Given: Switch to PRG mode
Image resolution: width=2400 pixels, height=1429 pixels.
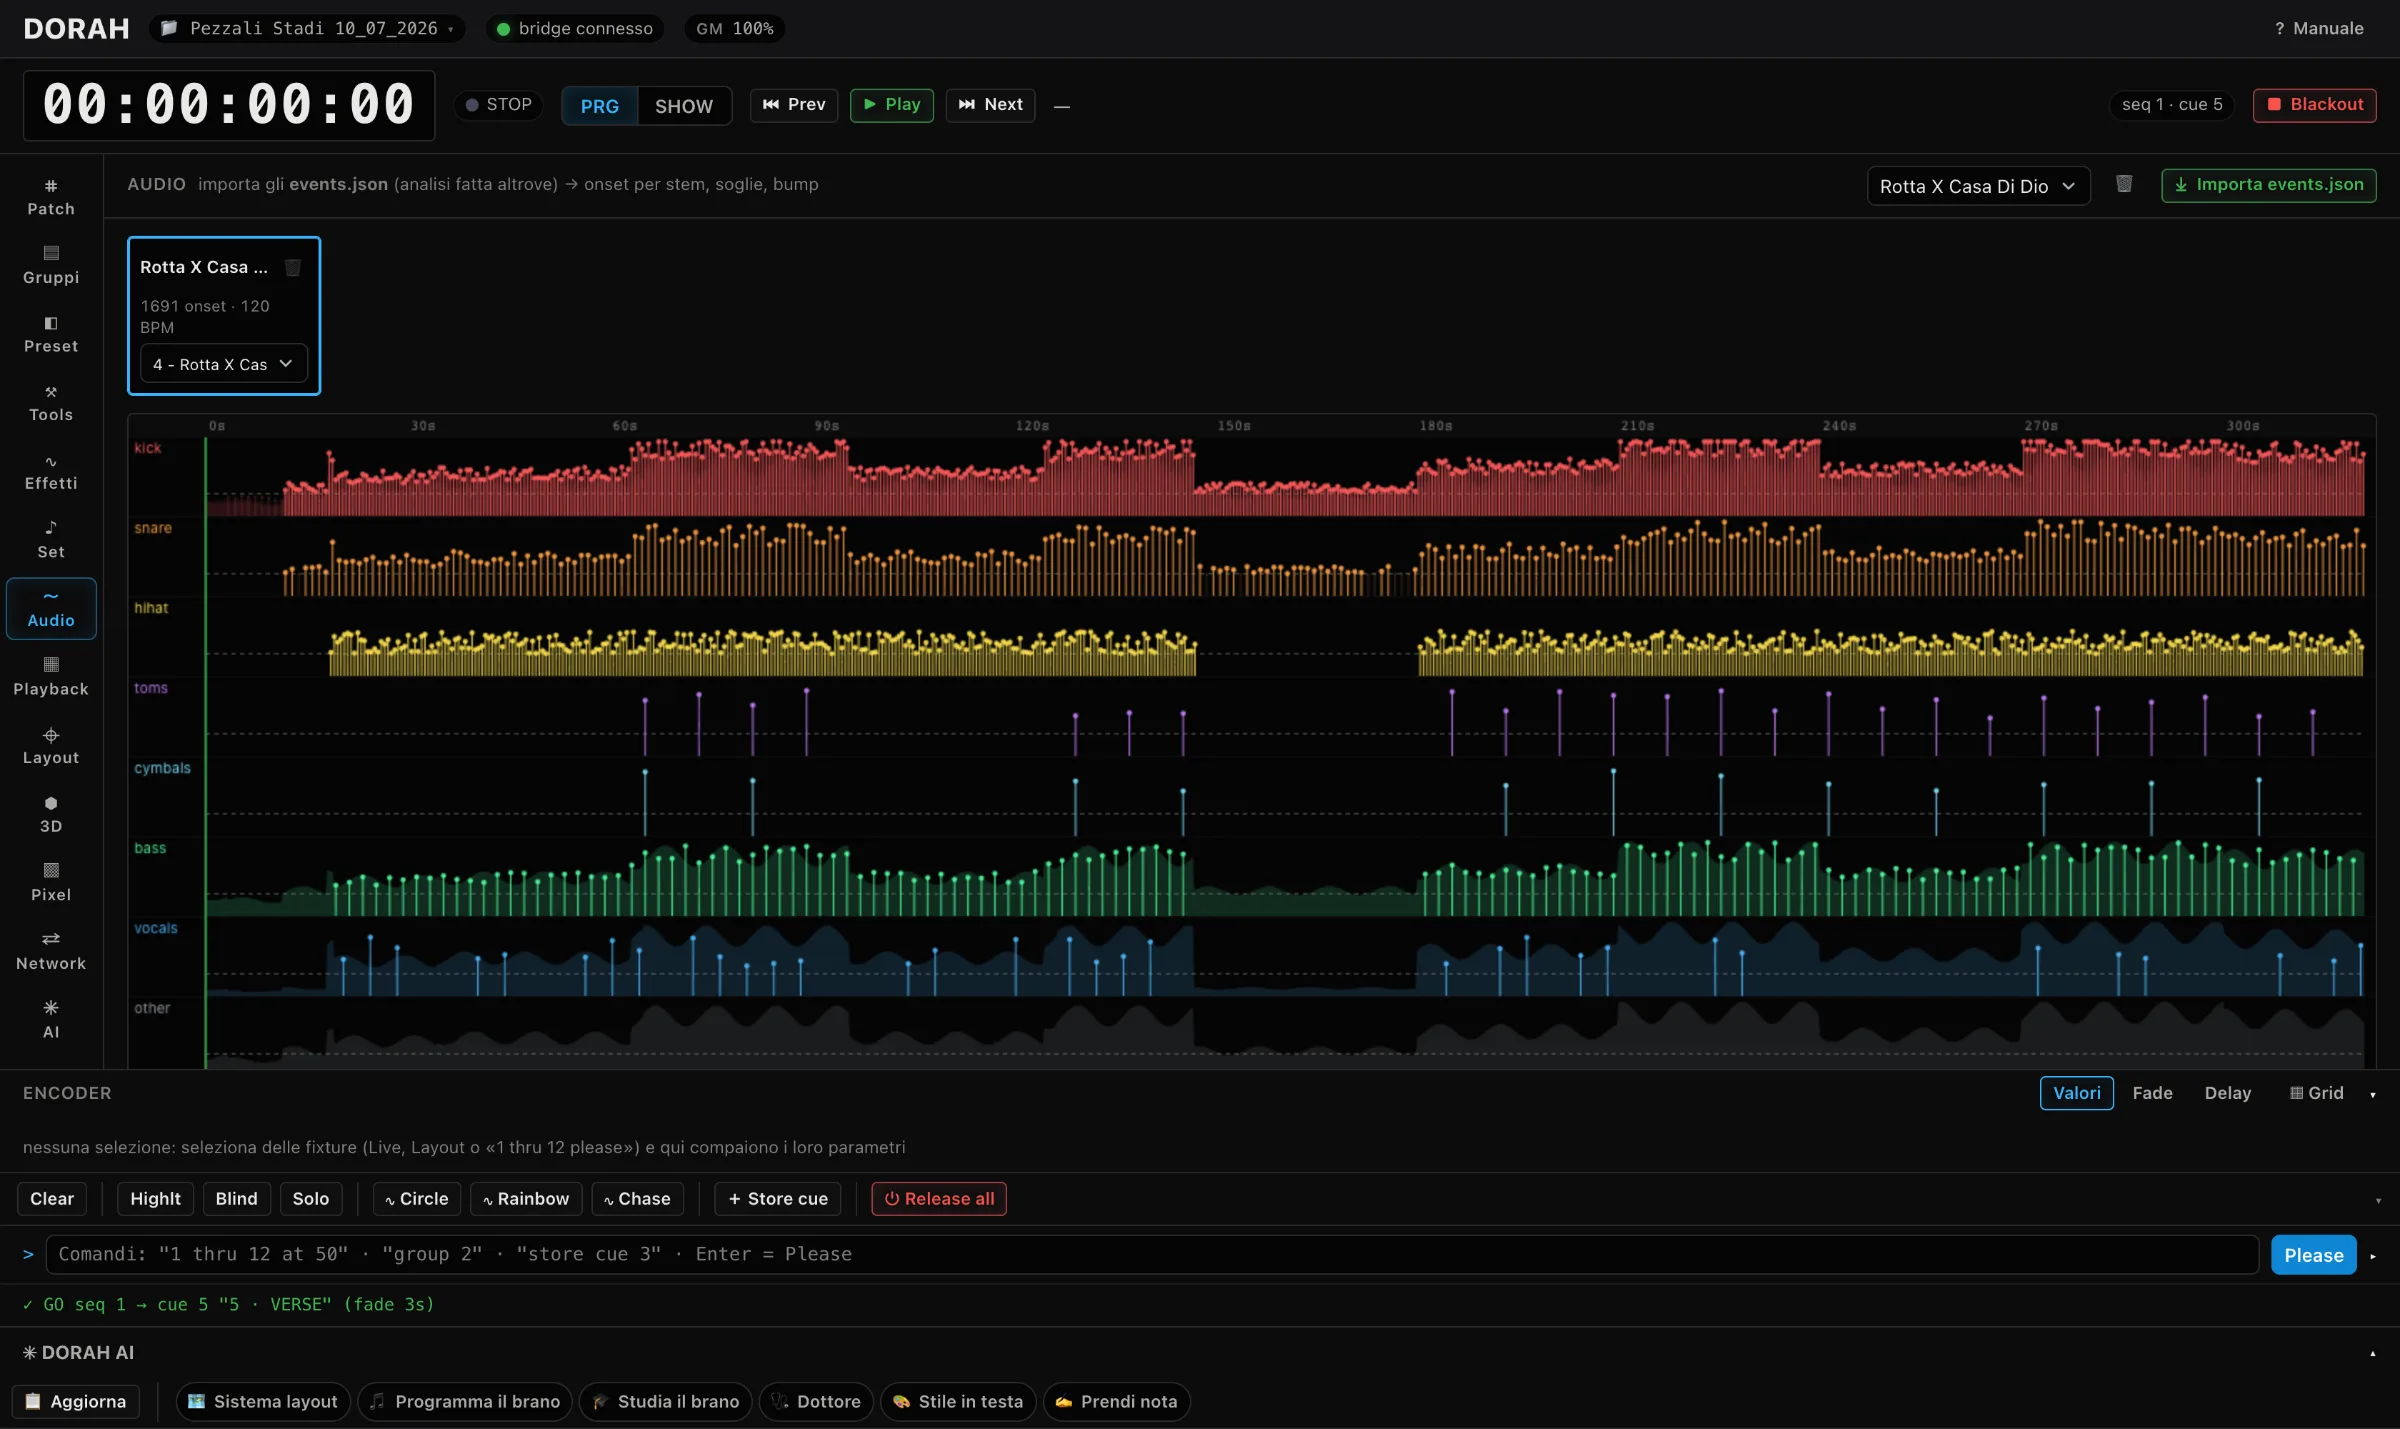Looking at the screenshot, I should click(x=600, y=106).
